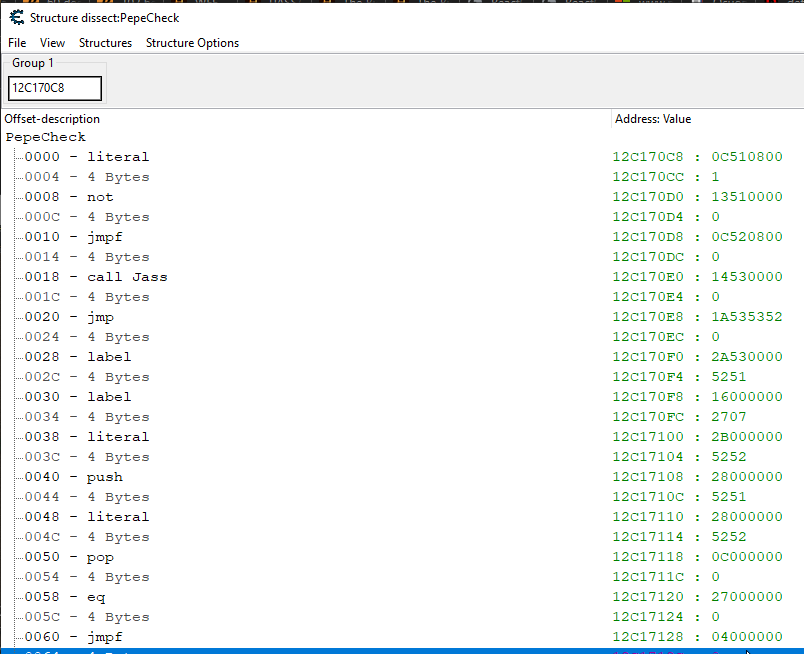The height and width of the screenshot is (654, 804).
Task: Open the View menu
Action: point(52,43)
